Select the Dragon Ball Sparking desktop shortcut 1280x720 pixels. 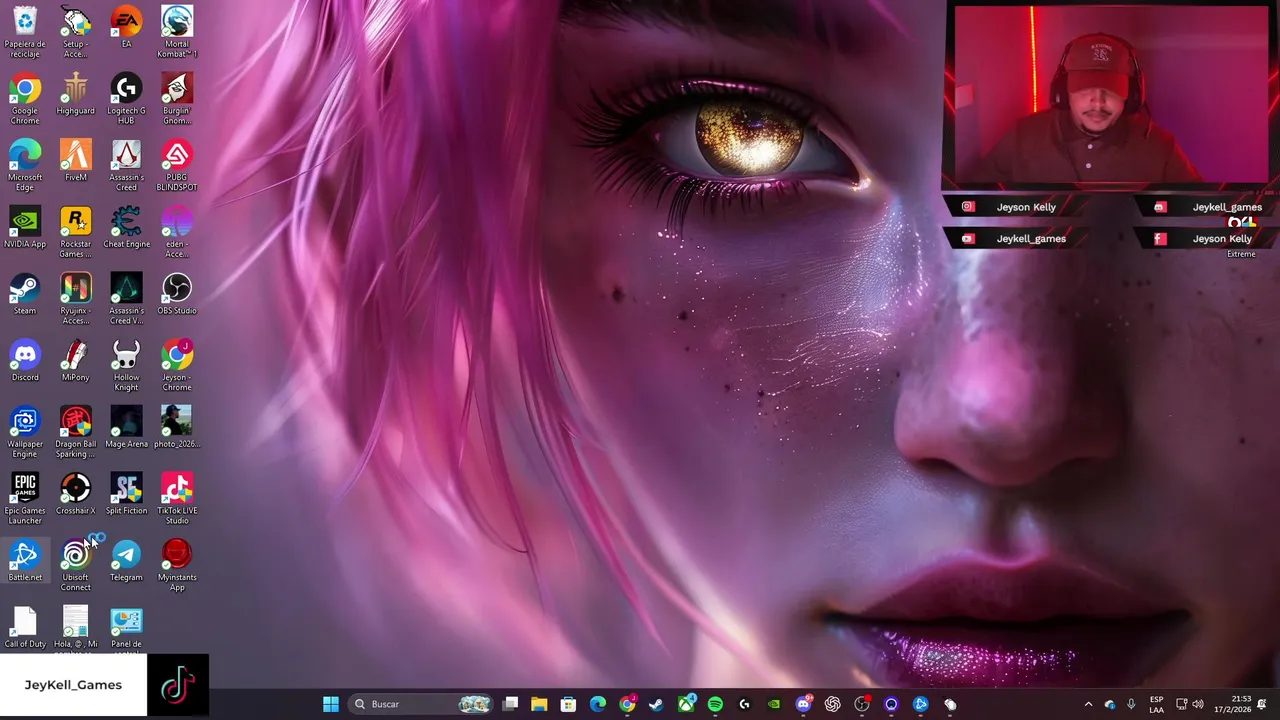click(x=75, y=432)
